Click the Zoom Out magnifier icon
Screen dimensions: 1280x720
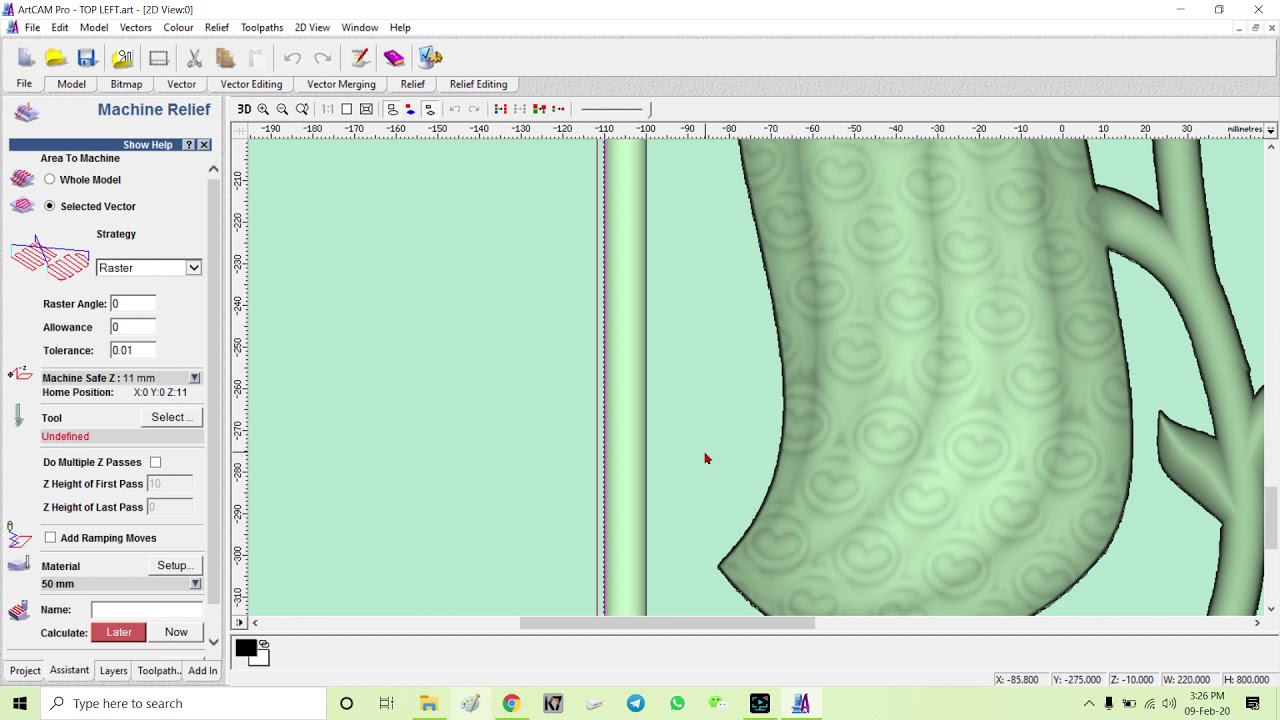(x=282, y=109)
